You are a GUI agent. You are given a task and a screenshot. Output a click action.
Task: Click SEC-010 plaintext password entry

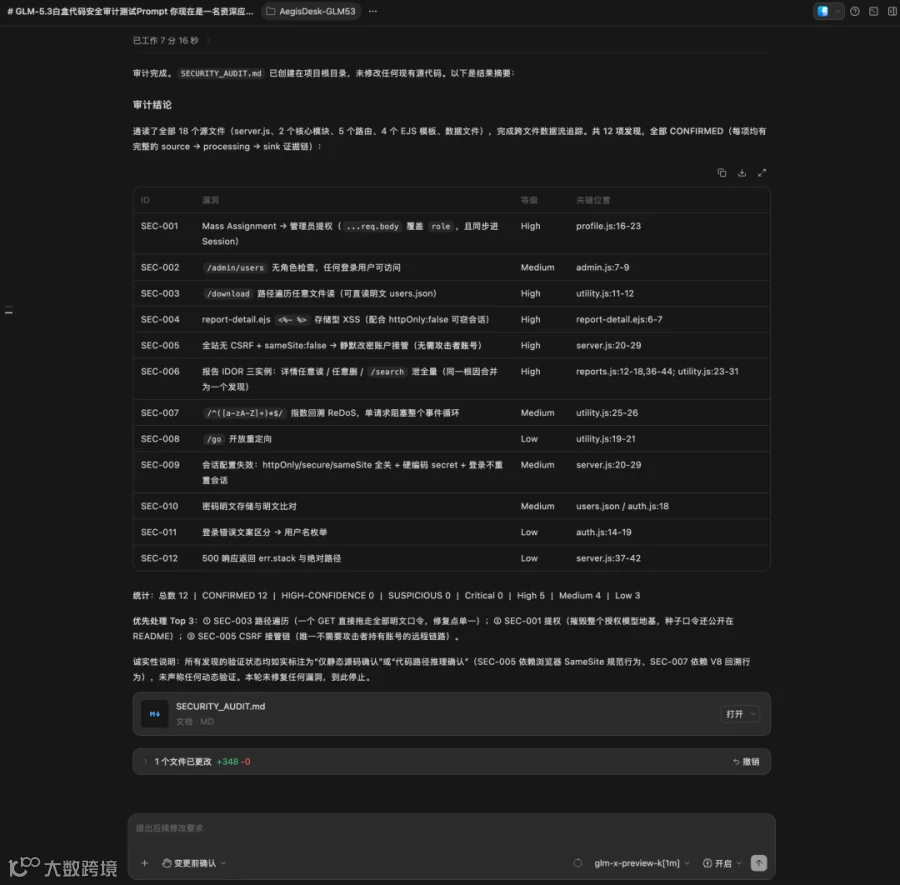click(x=249, y=506)
